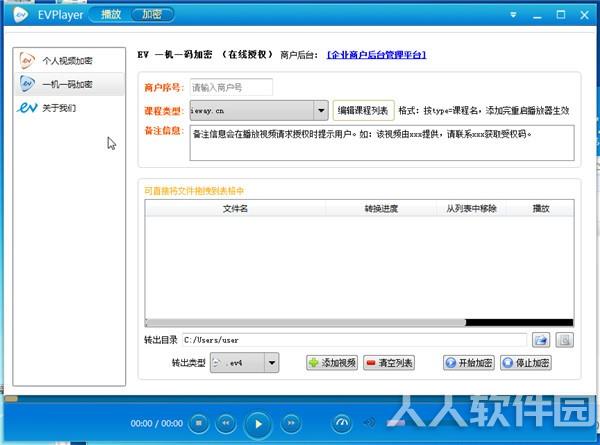Switch to the 加密 tab

pos(152,15)
